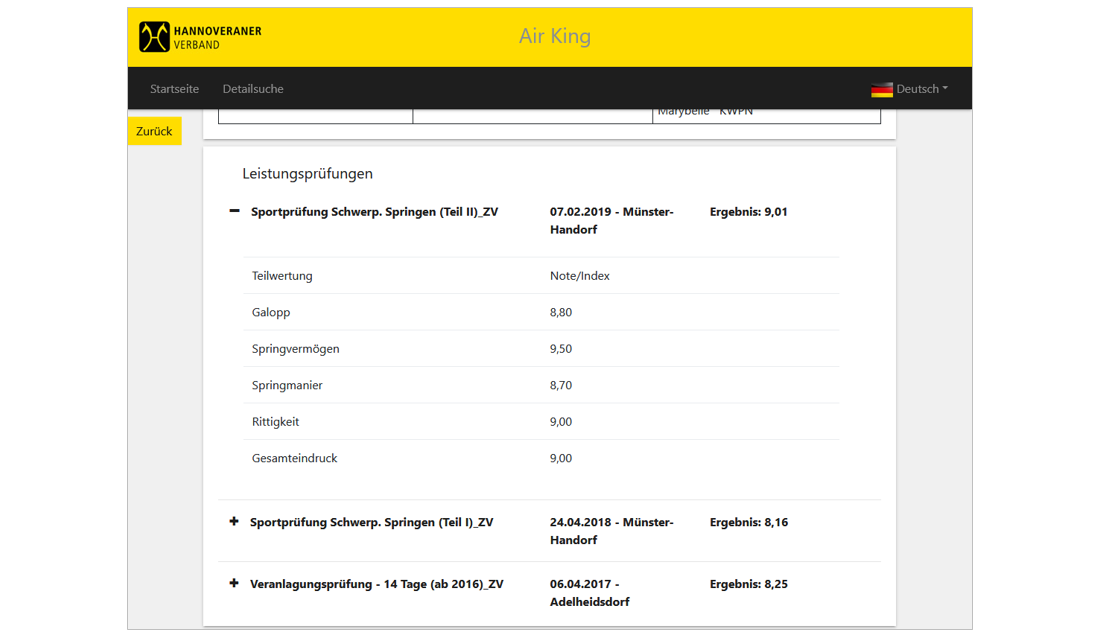
Task: Select Sportprüfung Schwerp. Springen (Teil I)_ZV title
Action: (x=372, y=522)
